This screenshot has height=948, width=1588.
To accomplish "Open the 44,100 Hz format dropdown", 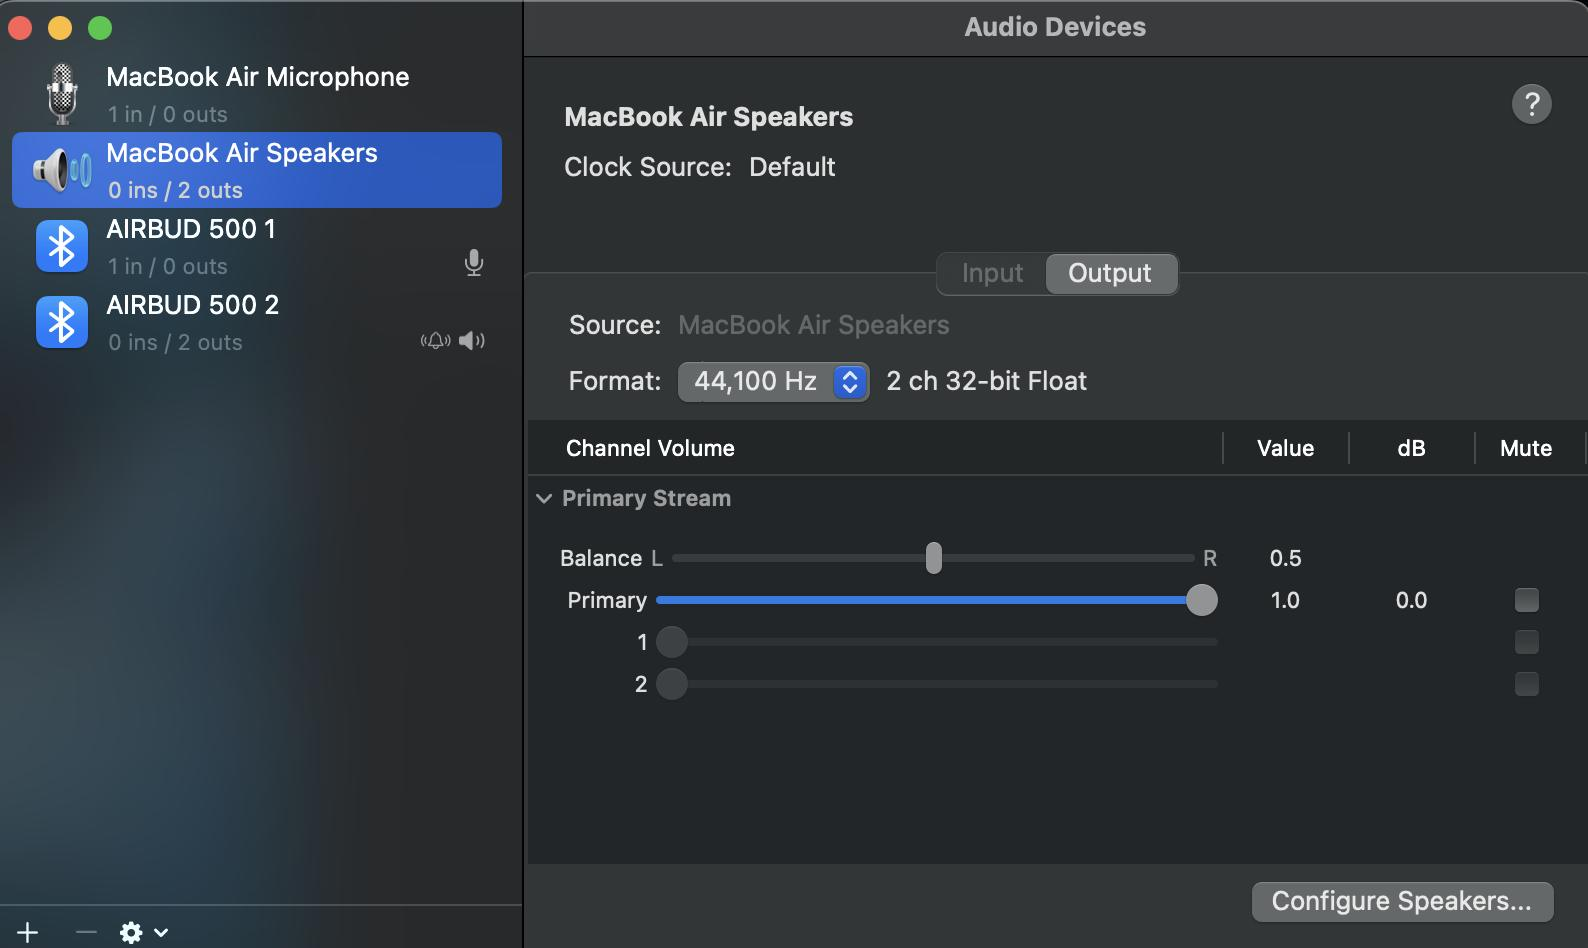I will coord(773,381).
